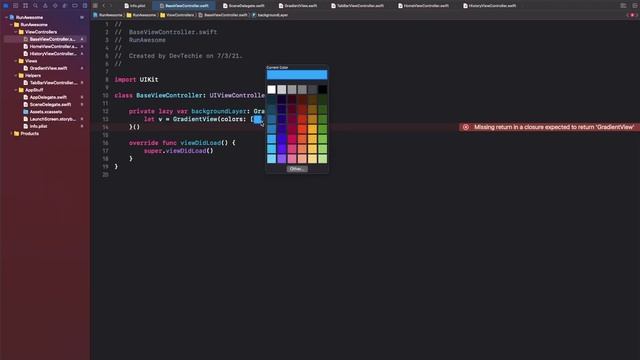Open the Breakpoint navigator icon
The width and height of the screenshot is (640, 360).
75,6
